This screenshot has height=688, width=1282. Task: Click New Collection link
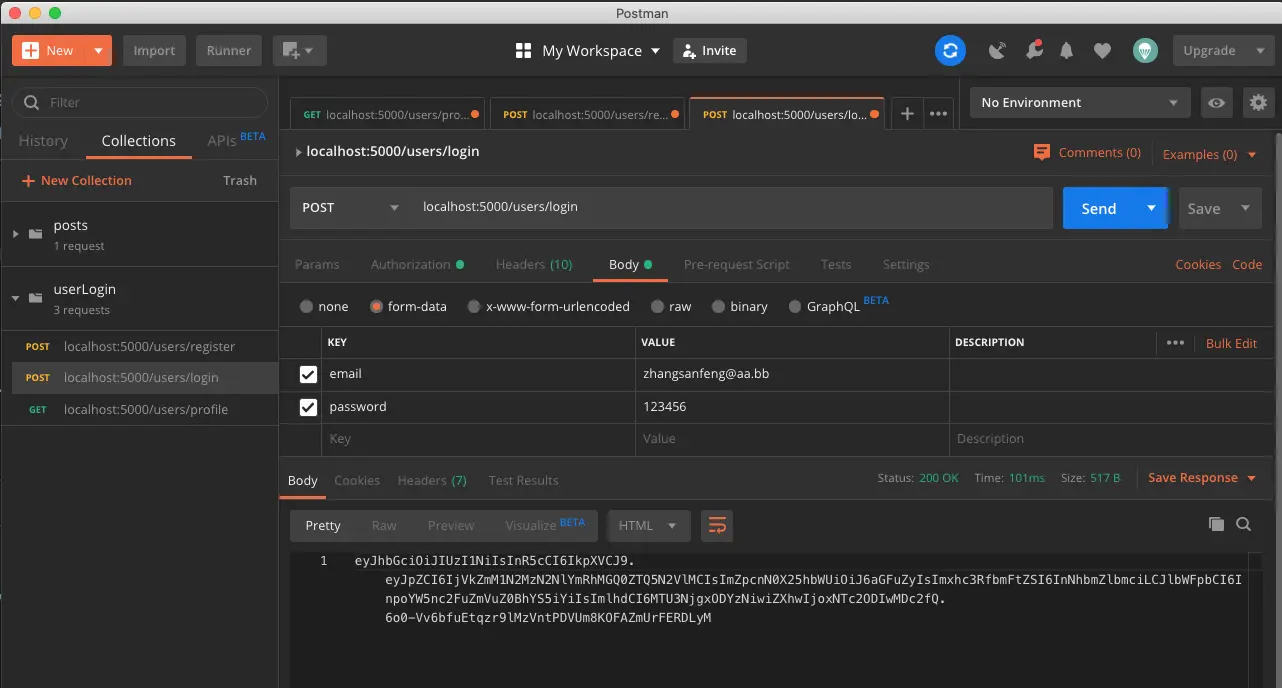(77, 180)
